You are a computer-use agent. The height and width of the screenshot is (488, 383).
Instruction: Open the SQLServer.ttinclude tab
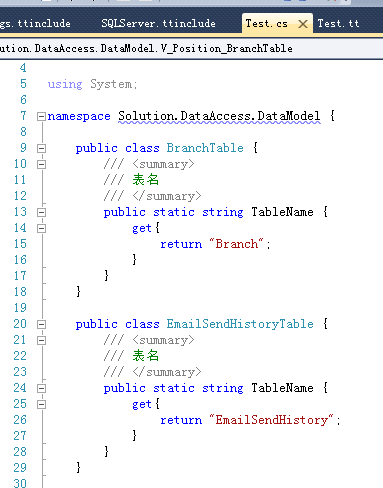coord(158,24)
